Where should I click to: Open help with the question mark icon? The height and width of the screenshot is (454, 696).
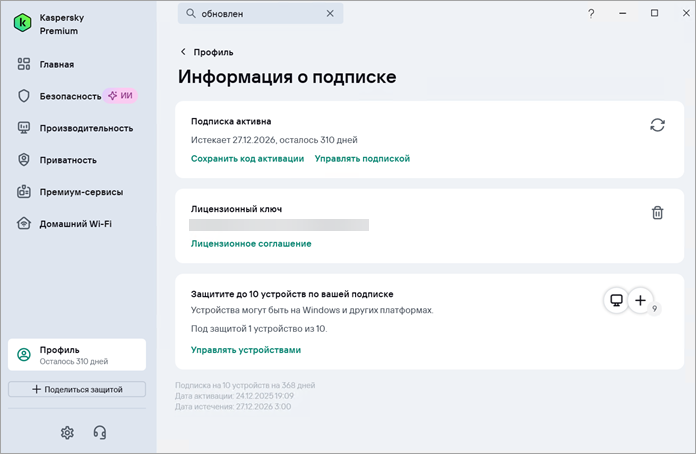coord(591,14)
